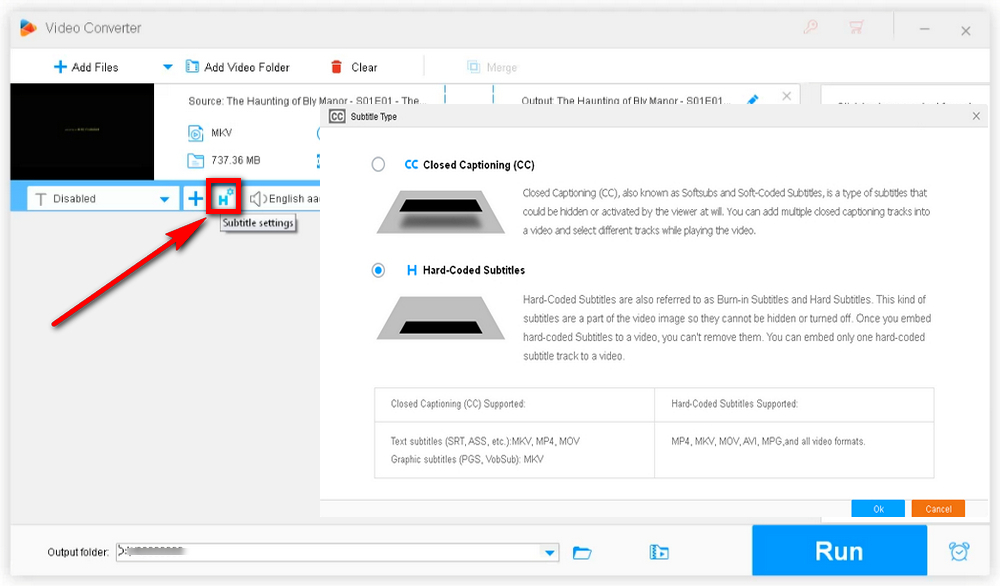
Task: Click the big Run button
Action: [x=839, y=551]
